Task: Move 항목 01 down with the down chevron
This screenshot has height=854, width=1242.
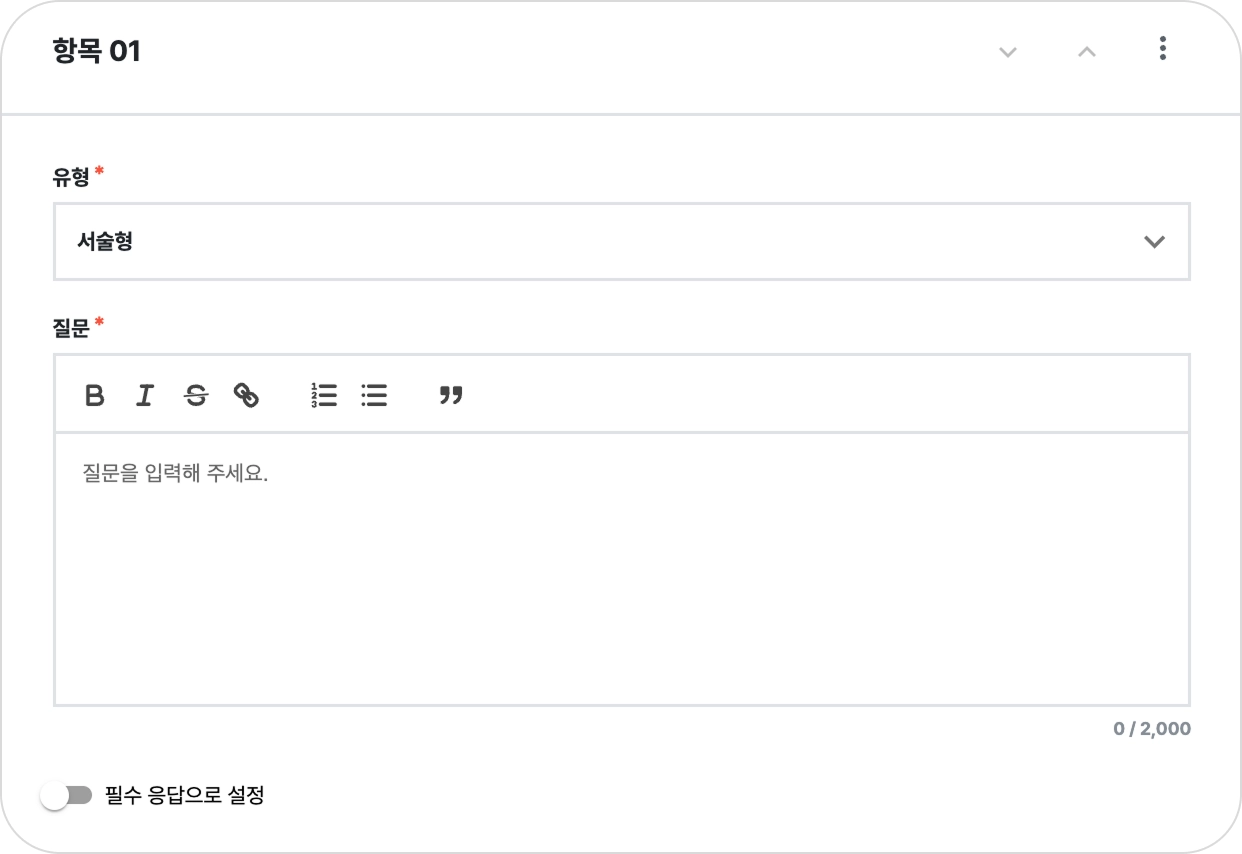Action: [x=1008, y=52]
